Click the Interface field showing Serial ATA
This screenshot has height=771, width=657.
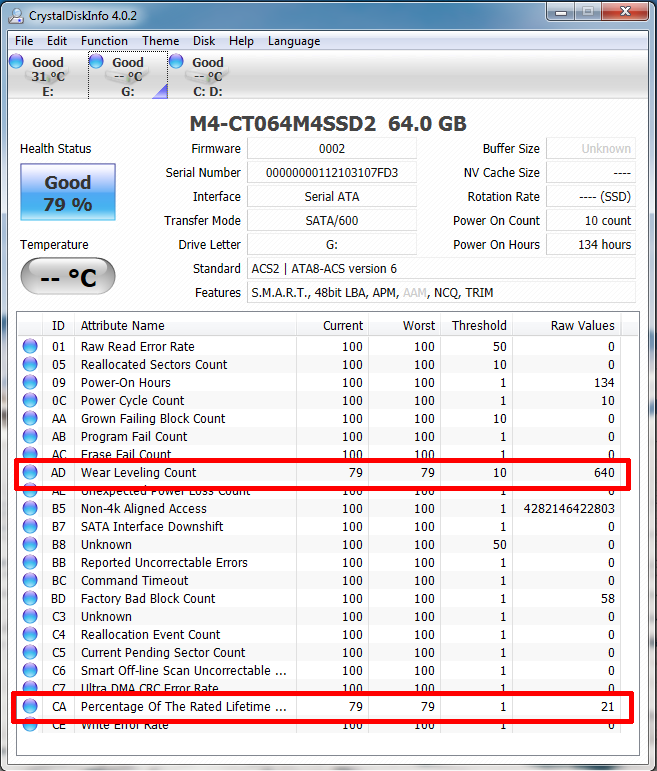332,197
